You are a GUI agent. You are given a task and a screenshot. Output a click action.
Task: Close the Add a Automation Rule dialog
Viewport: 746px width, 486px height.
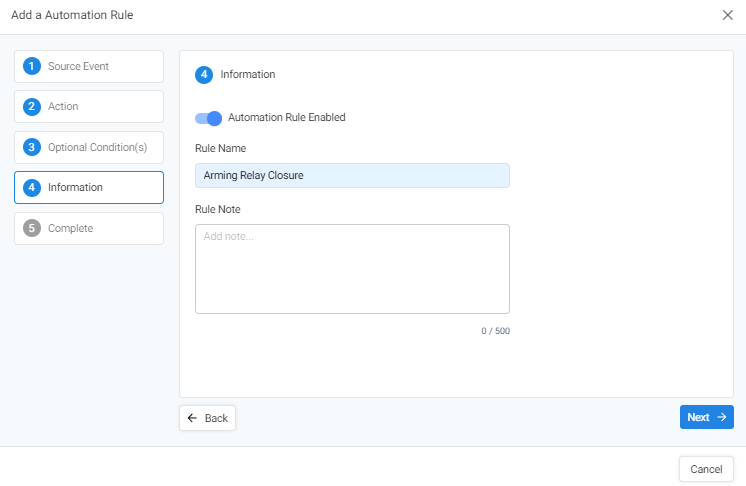[x=727, y=15]
